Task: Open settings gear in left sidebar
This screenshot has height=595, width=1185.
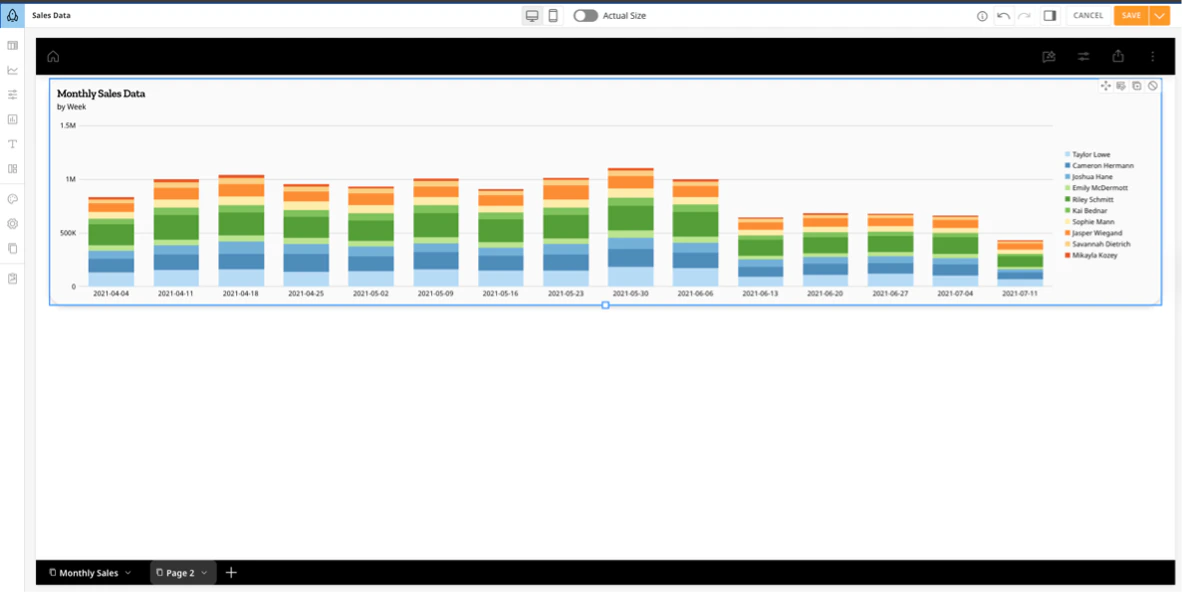Action: 12,224
